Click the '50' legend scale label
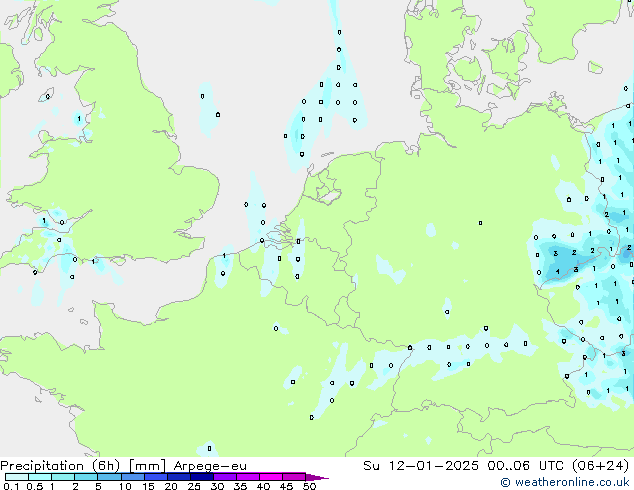The width and height of the screenshot is (634, 490). [x=310, y=486]
